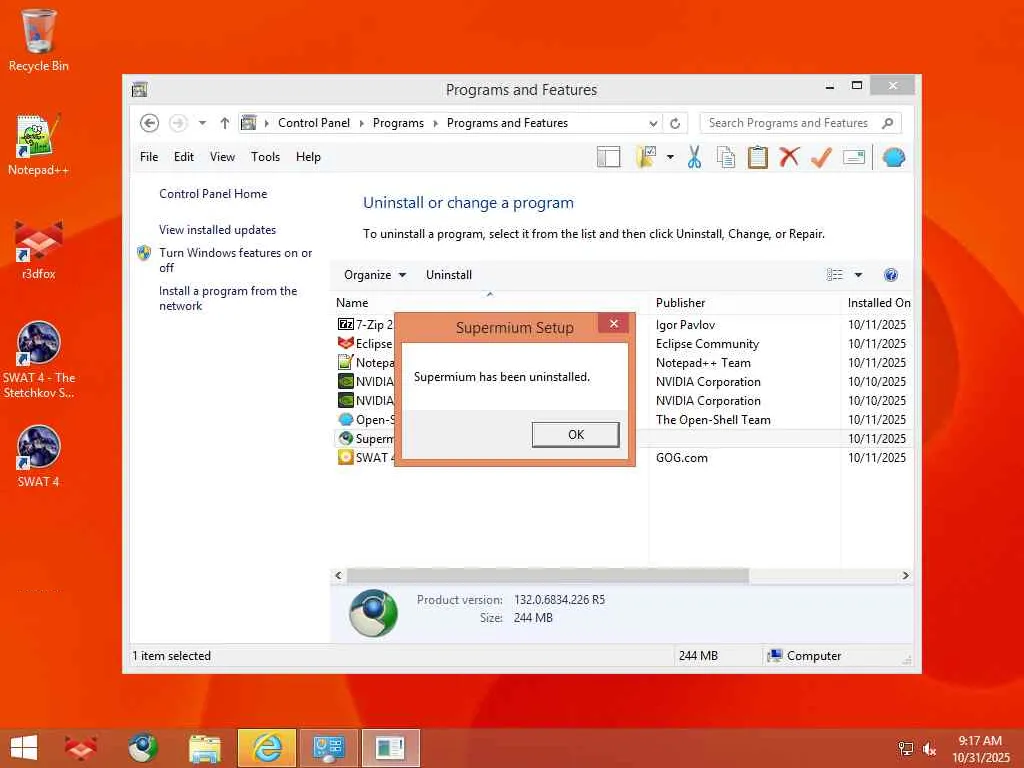
Task: Click the orange checkmark Properties toolbar icon
Action: (821, 157)
